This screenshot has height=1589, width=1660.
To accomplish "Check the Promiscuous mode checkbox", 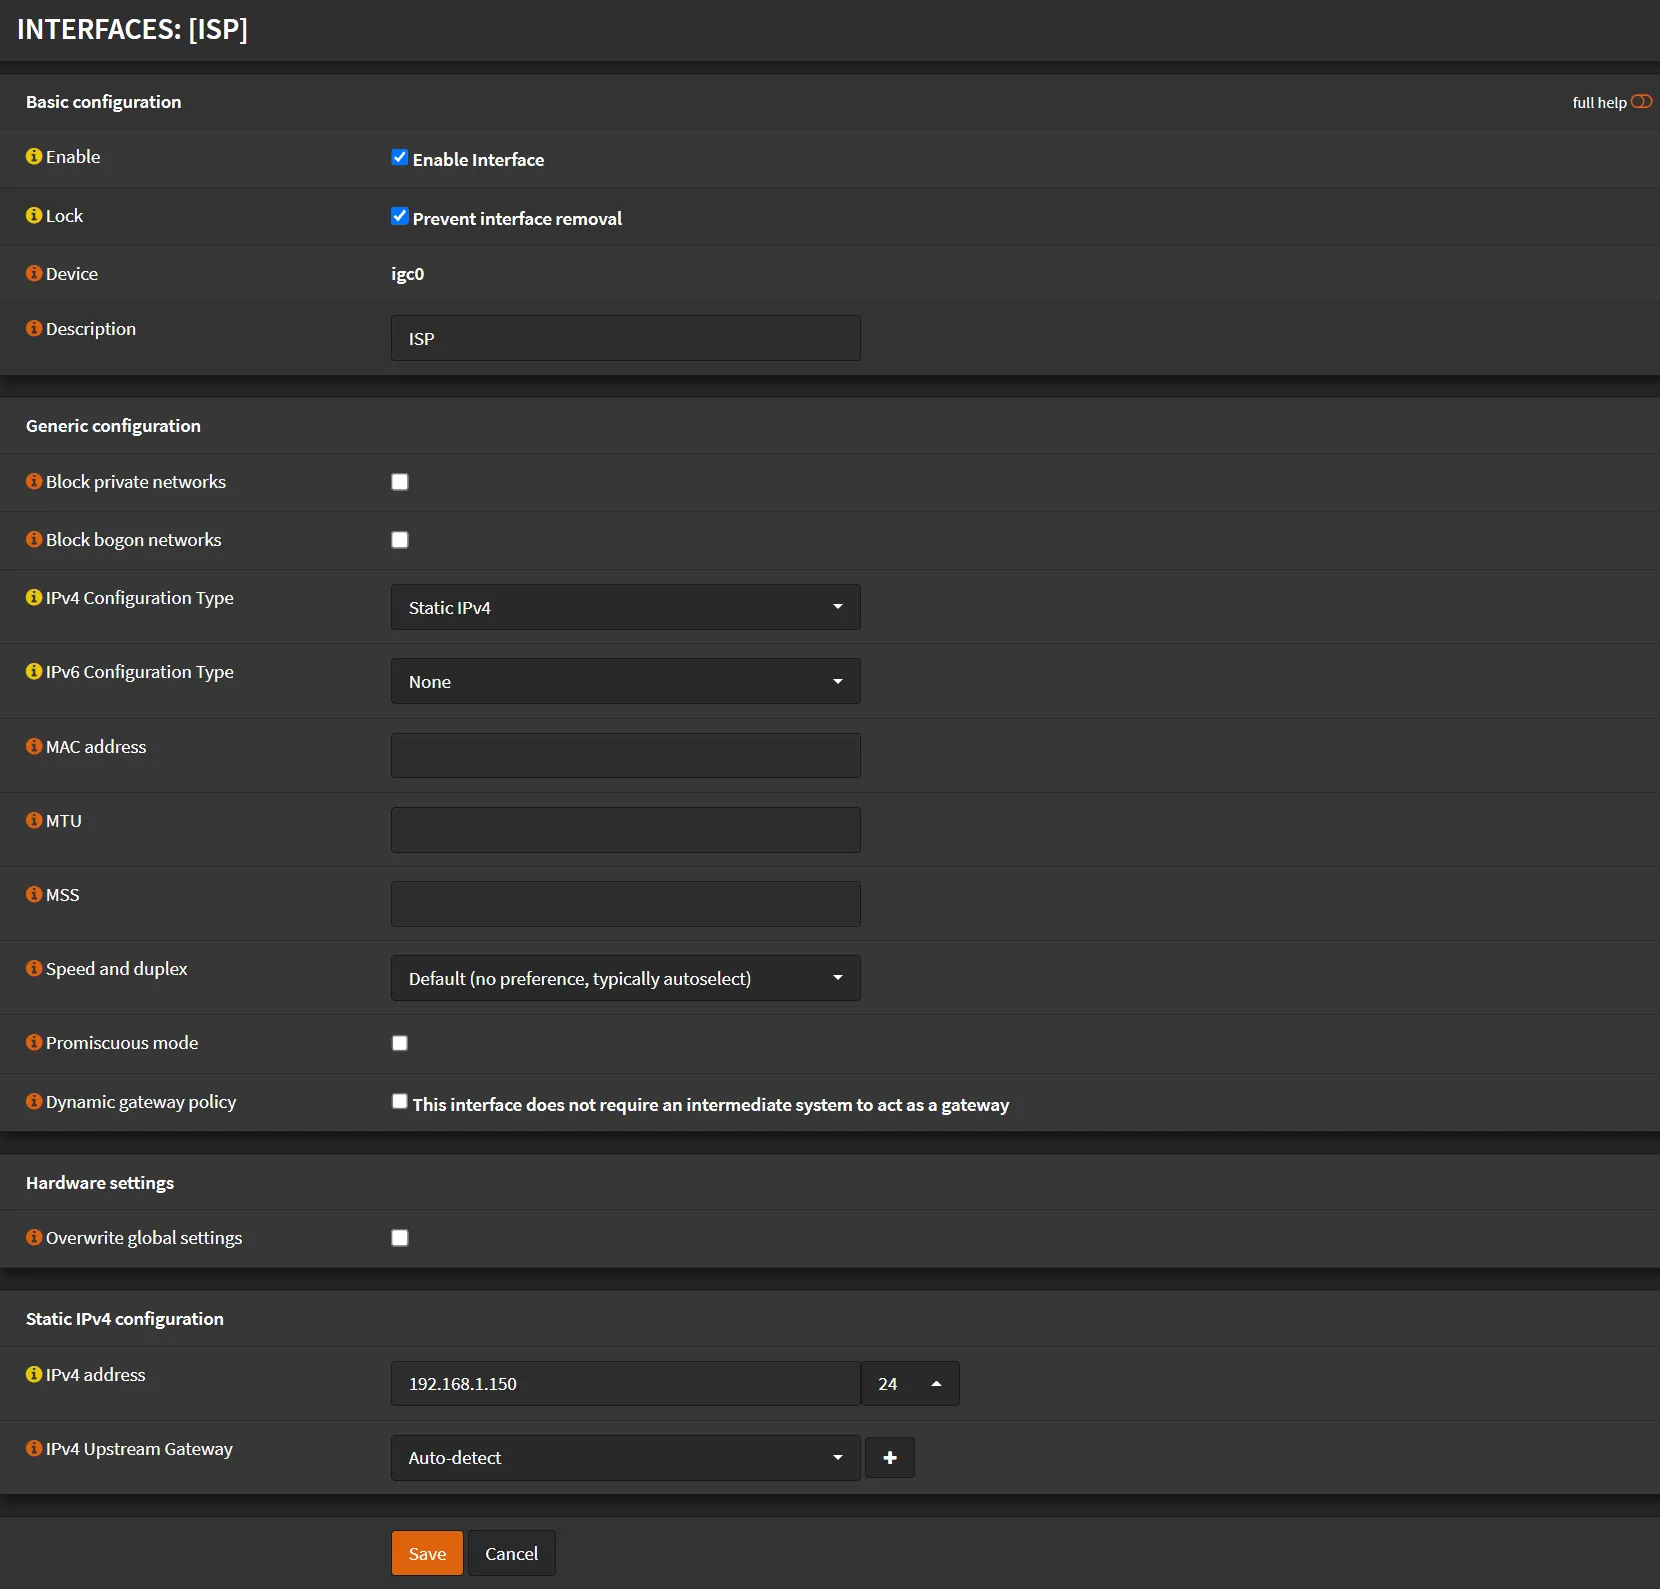I will point(400,1042).
